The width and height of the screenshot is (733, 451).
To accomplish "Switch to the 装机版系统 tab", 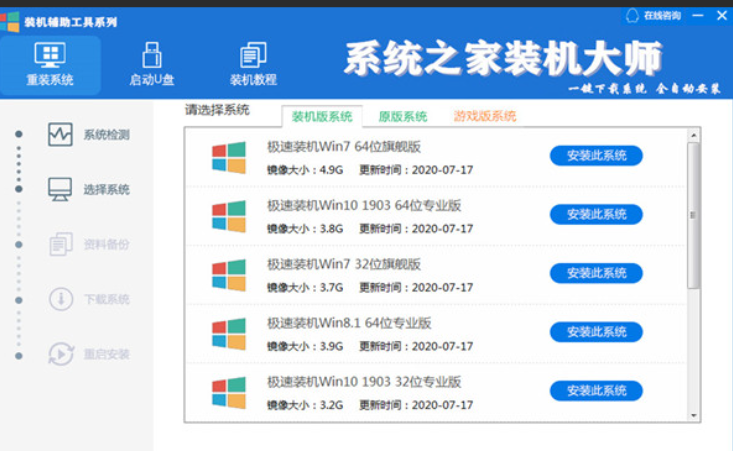I will 322,116.
